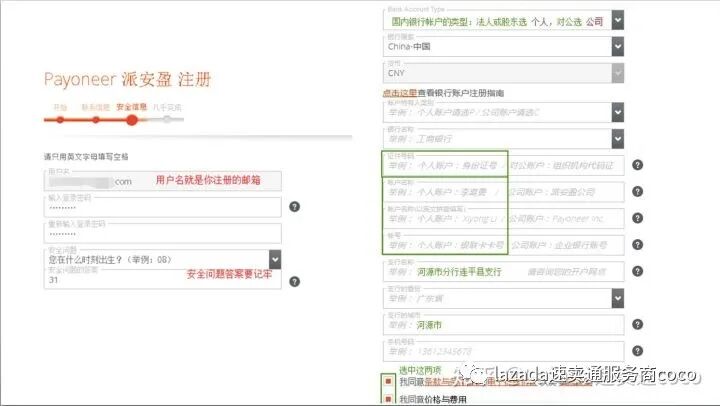
Task: Go to the 开始 registration step
Action: [x=60, y=107]
